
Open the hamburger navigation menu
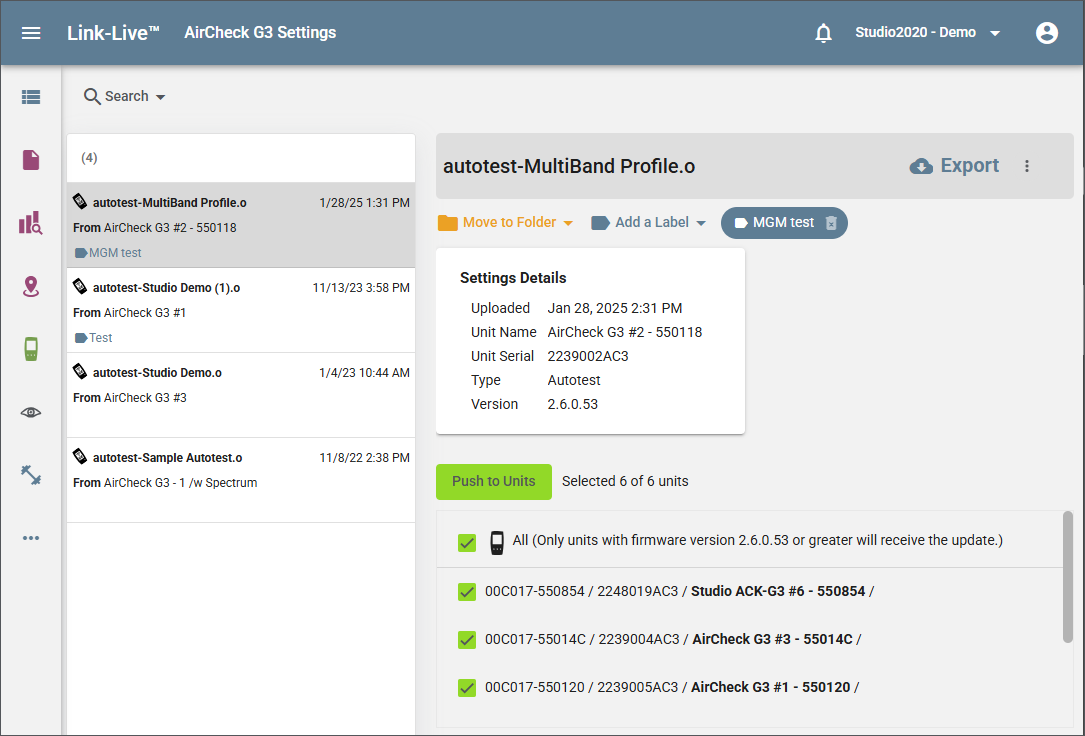[31, 33]
